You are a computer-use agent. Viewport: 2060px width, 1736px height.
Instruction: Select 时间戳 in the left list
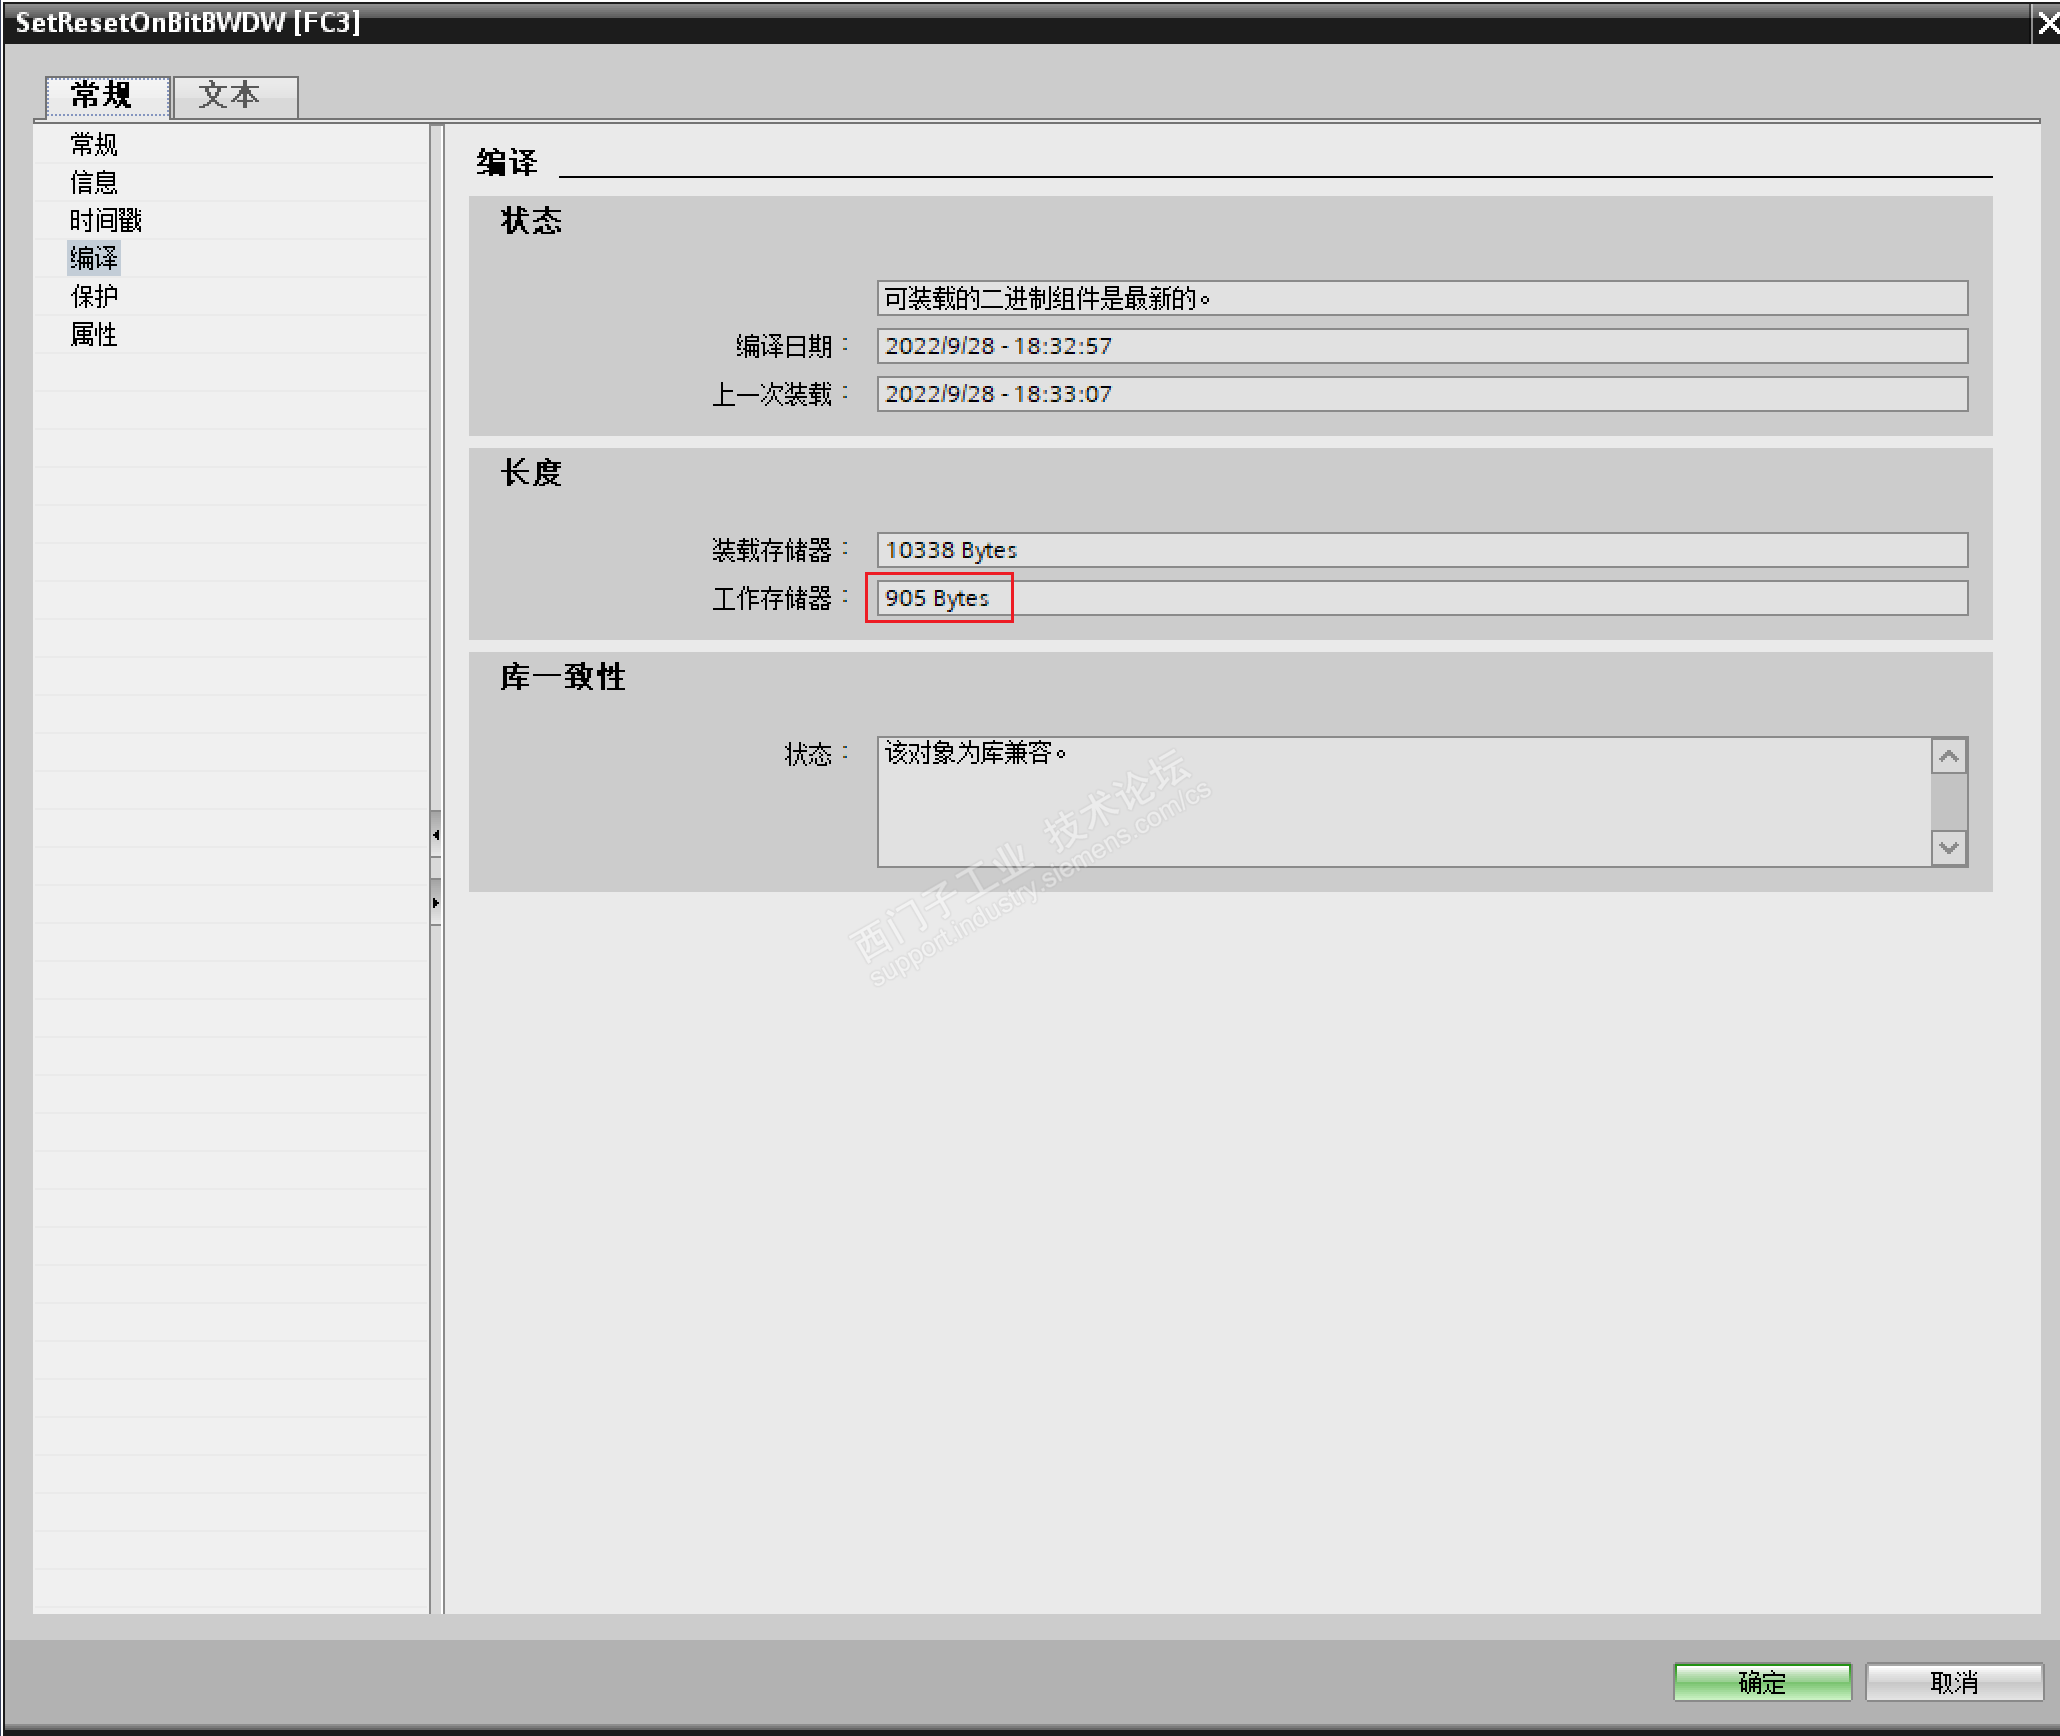(106, 221)
